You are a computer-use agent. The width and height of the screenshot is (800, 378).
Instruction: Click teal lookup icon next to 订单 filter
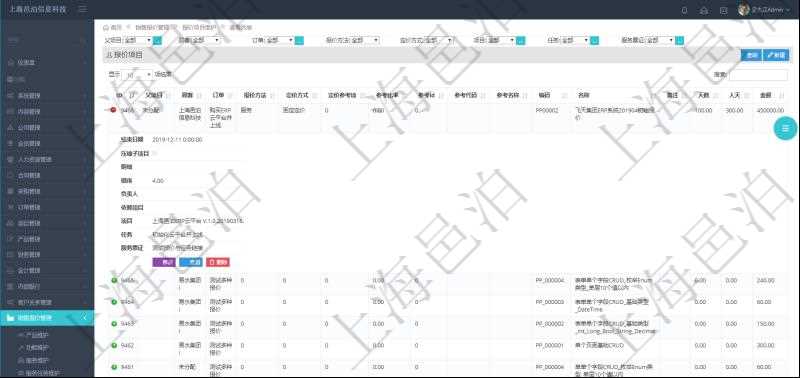pyautogui.click(x=299, y=40)
